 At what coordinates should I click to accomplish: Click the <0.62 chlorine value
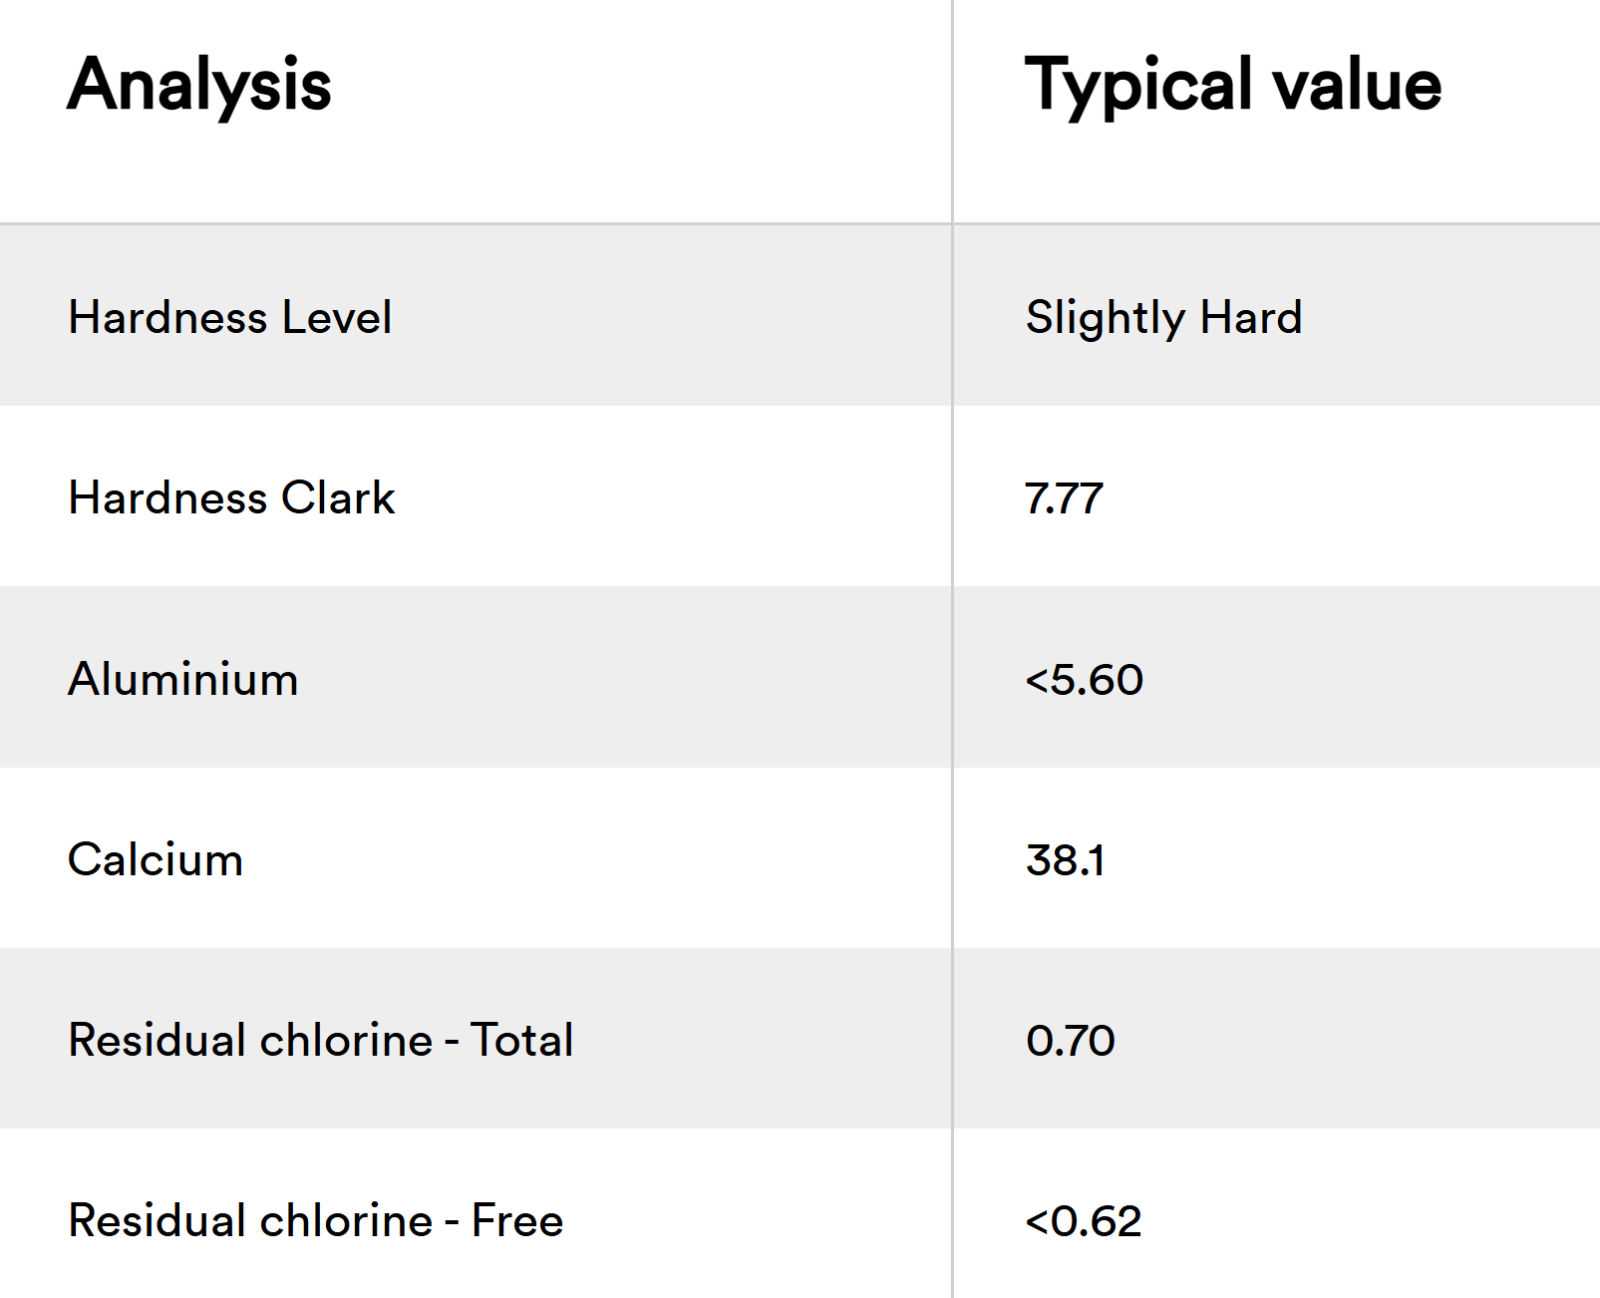[1083, 1221]
